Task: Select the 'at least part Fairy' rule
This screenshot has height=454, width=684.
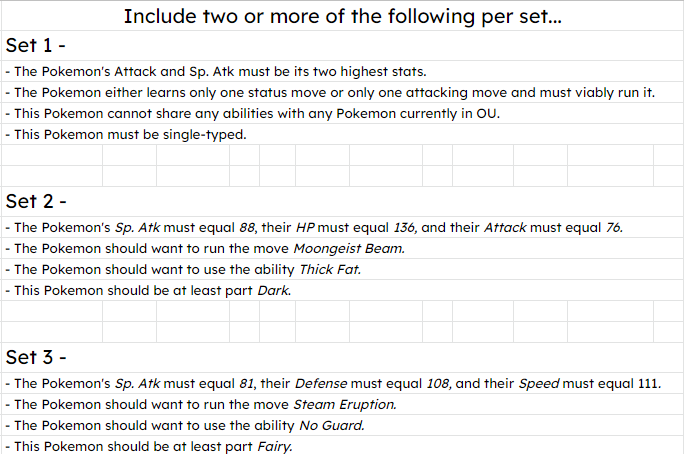Action: 149,446
